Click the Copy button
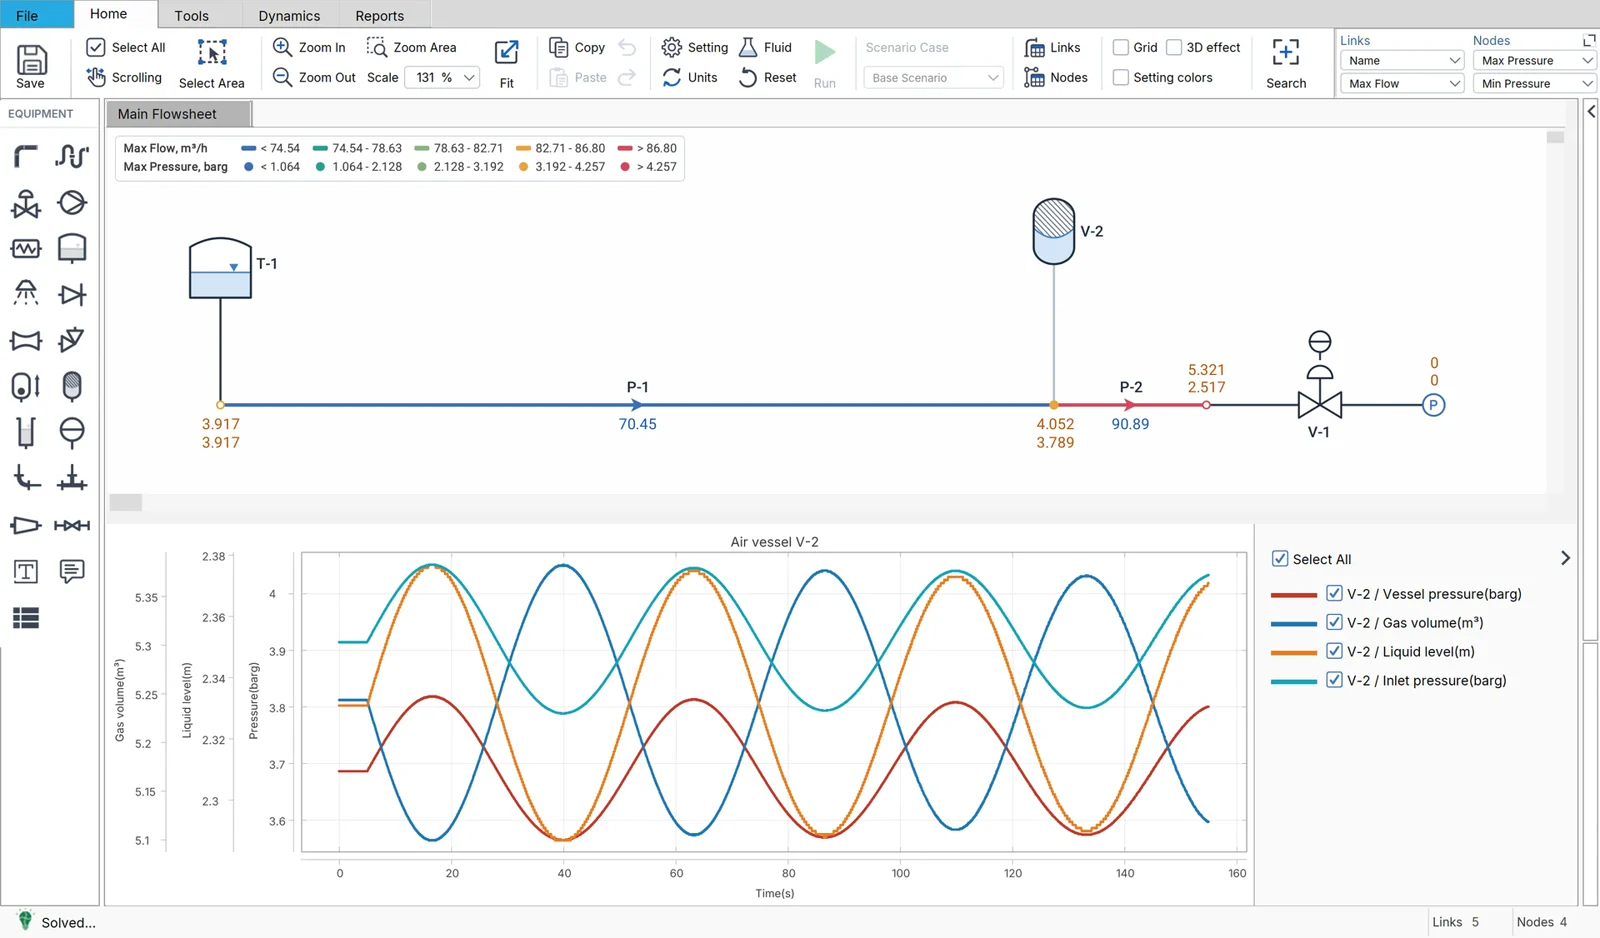1600x938 pixels. pos(577,47)
